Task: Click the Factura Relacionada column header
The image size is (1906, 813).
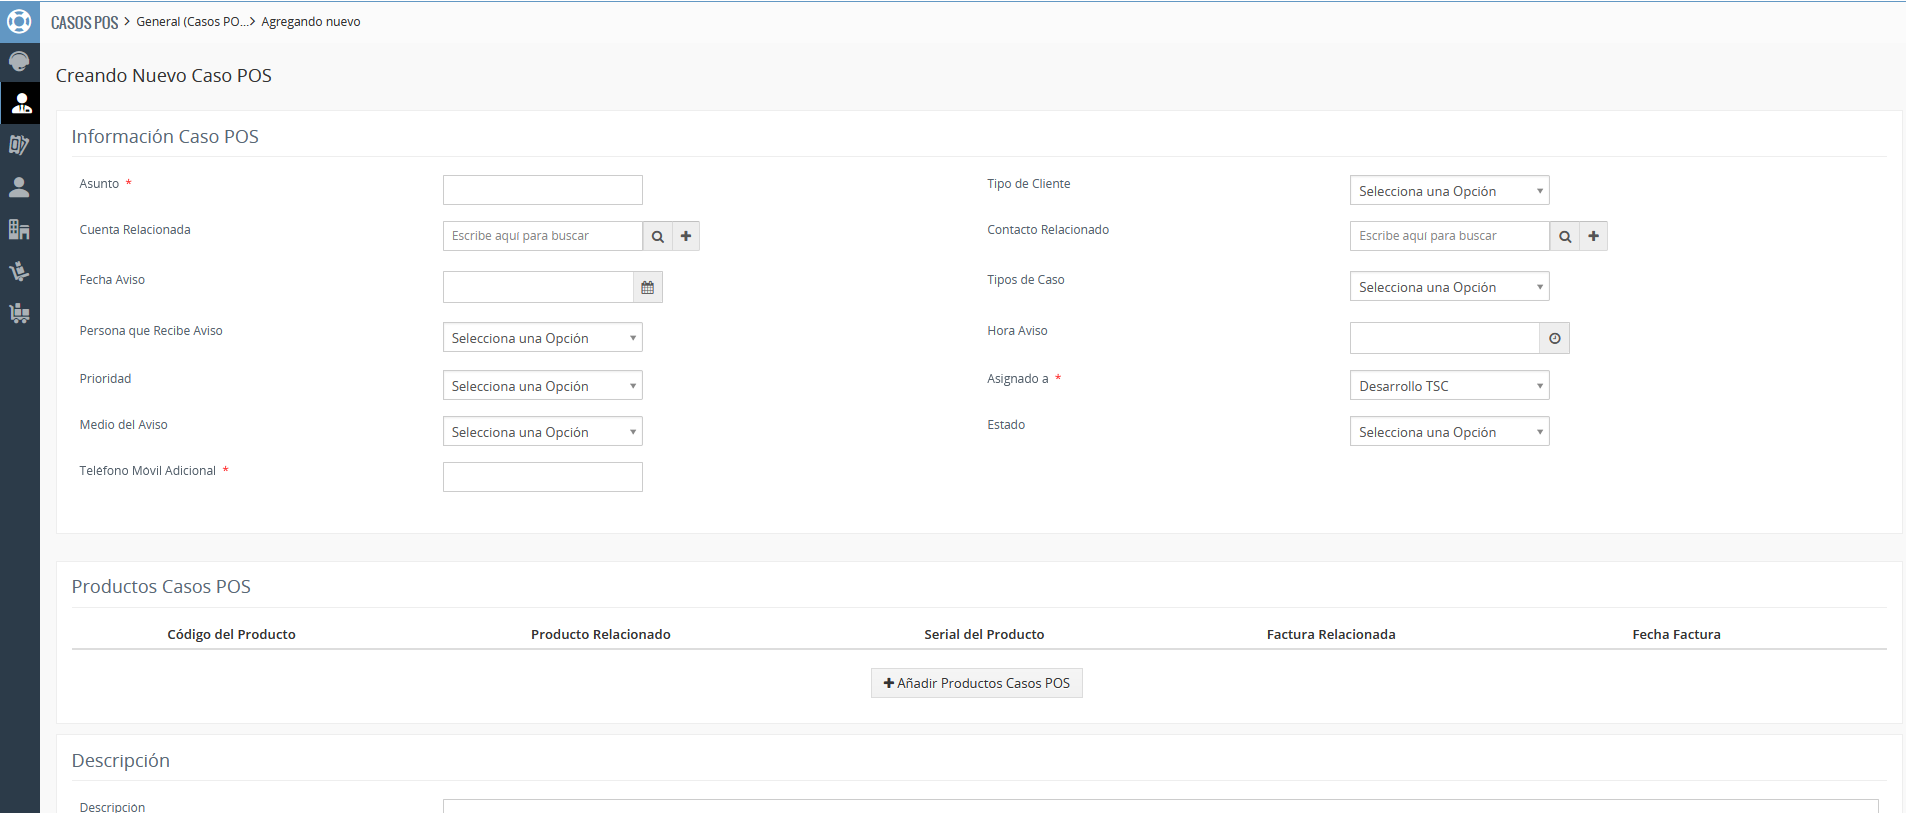Action: tap(1330, 634)
